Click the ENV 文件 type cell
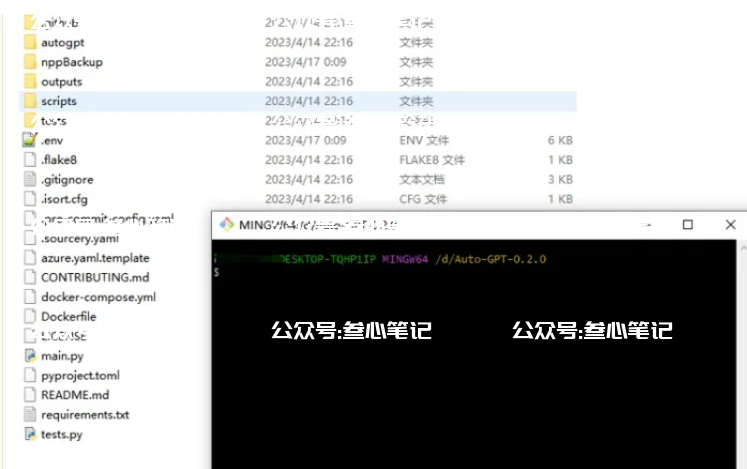747x469 pixels. [424, 140]
